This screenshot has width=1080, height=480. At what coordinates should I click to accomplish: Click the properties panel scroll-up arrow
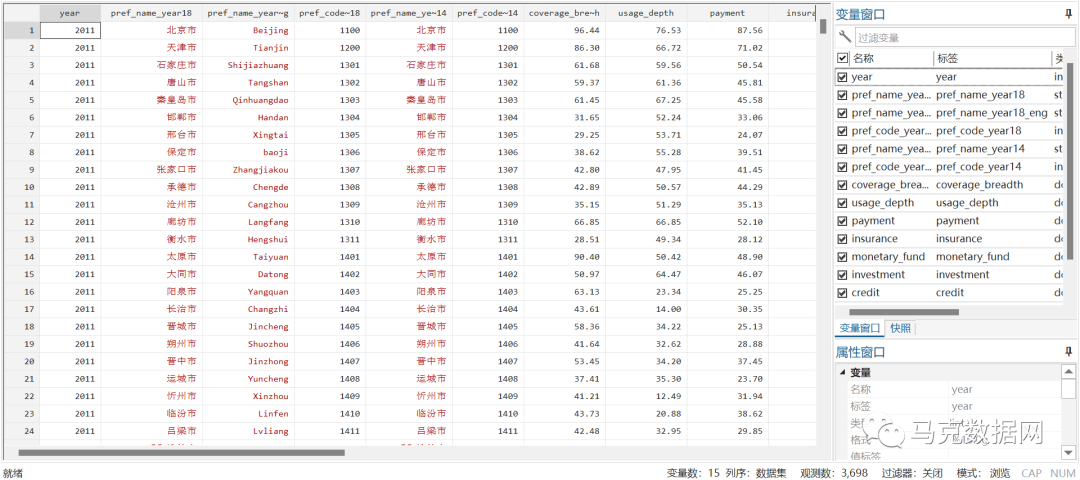[1068, 371]
